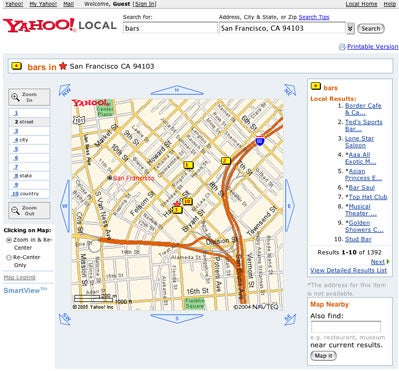This screenshot has height=371, width=399.
Task: Click the Zoom In magnifier button
Action: 29,97
